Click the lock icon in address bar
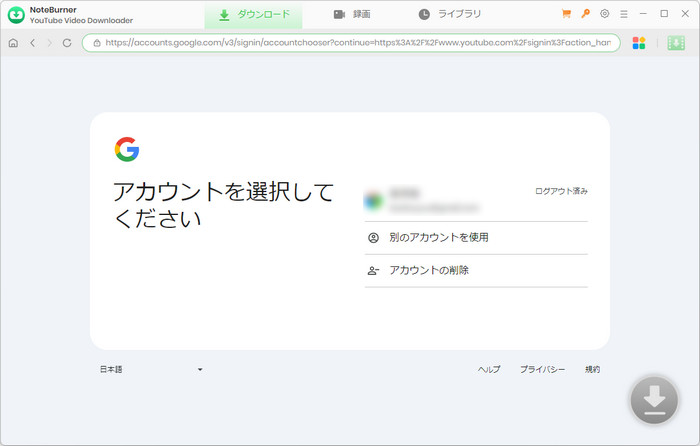Image resolution: width=700 pixels, height=446 pixels. coord(97,43)
